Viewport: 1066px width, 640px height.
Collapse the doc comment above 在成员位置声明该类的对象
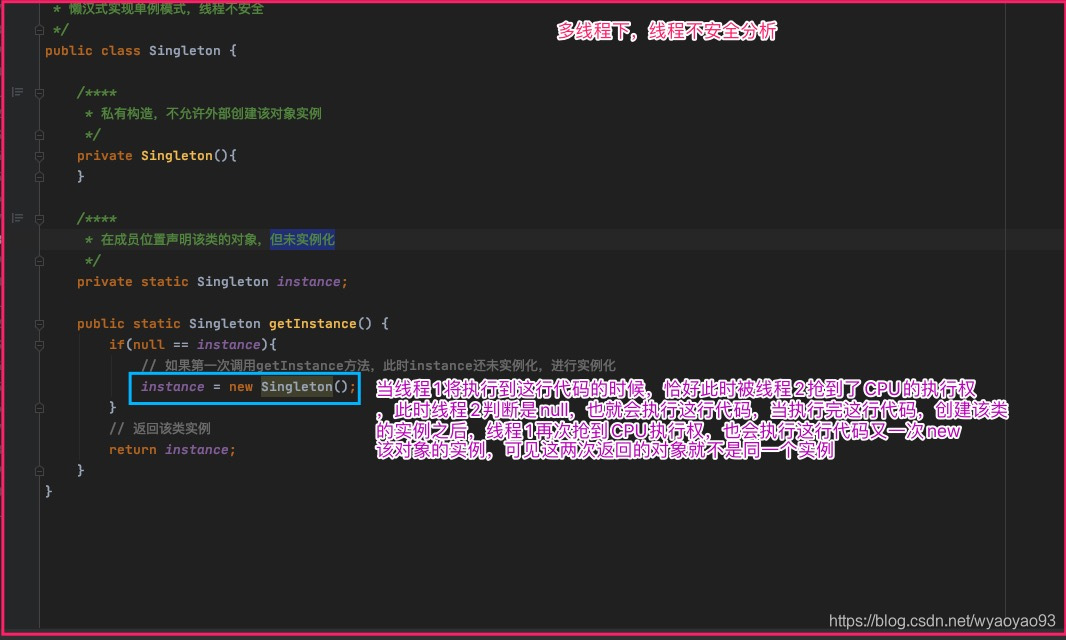click(x=39, y=219)
